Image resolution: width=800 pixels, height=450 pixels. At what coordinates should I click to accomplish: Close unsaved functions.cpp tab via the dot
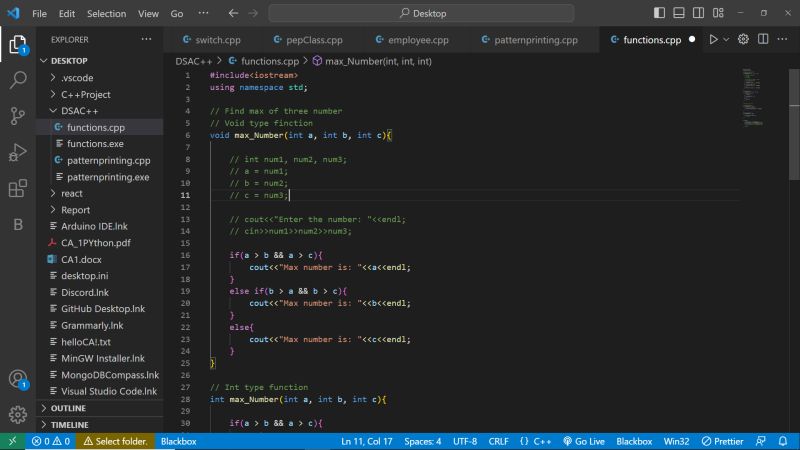coord(692,39)
